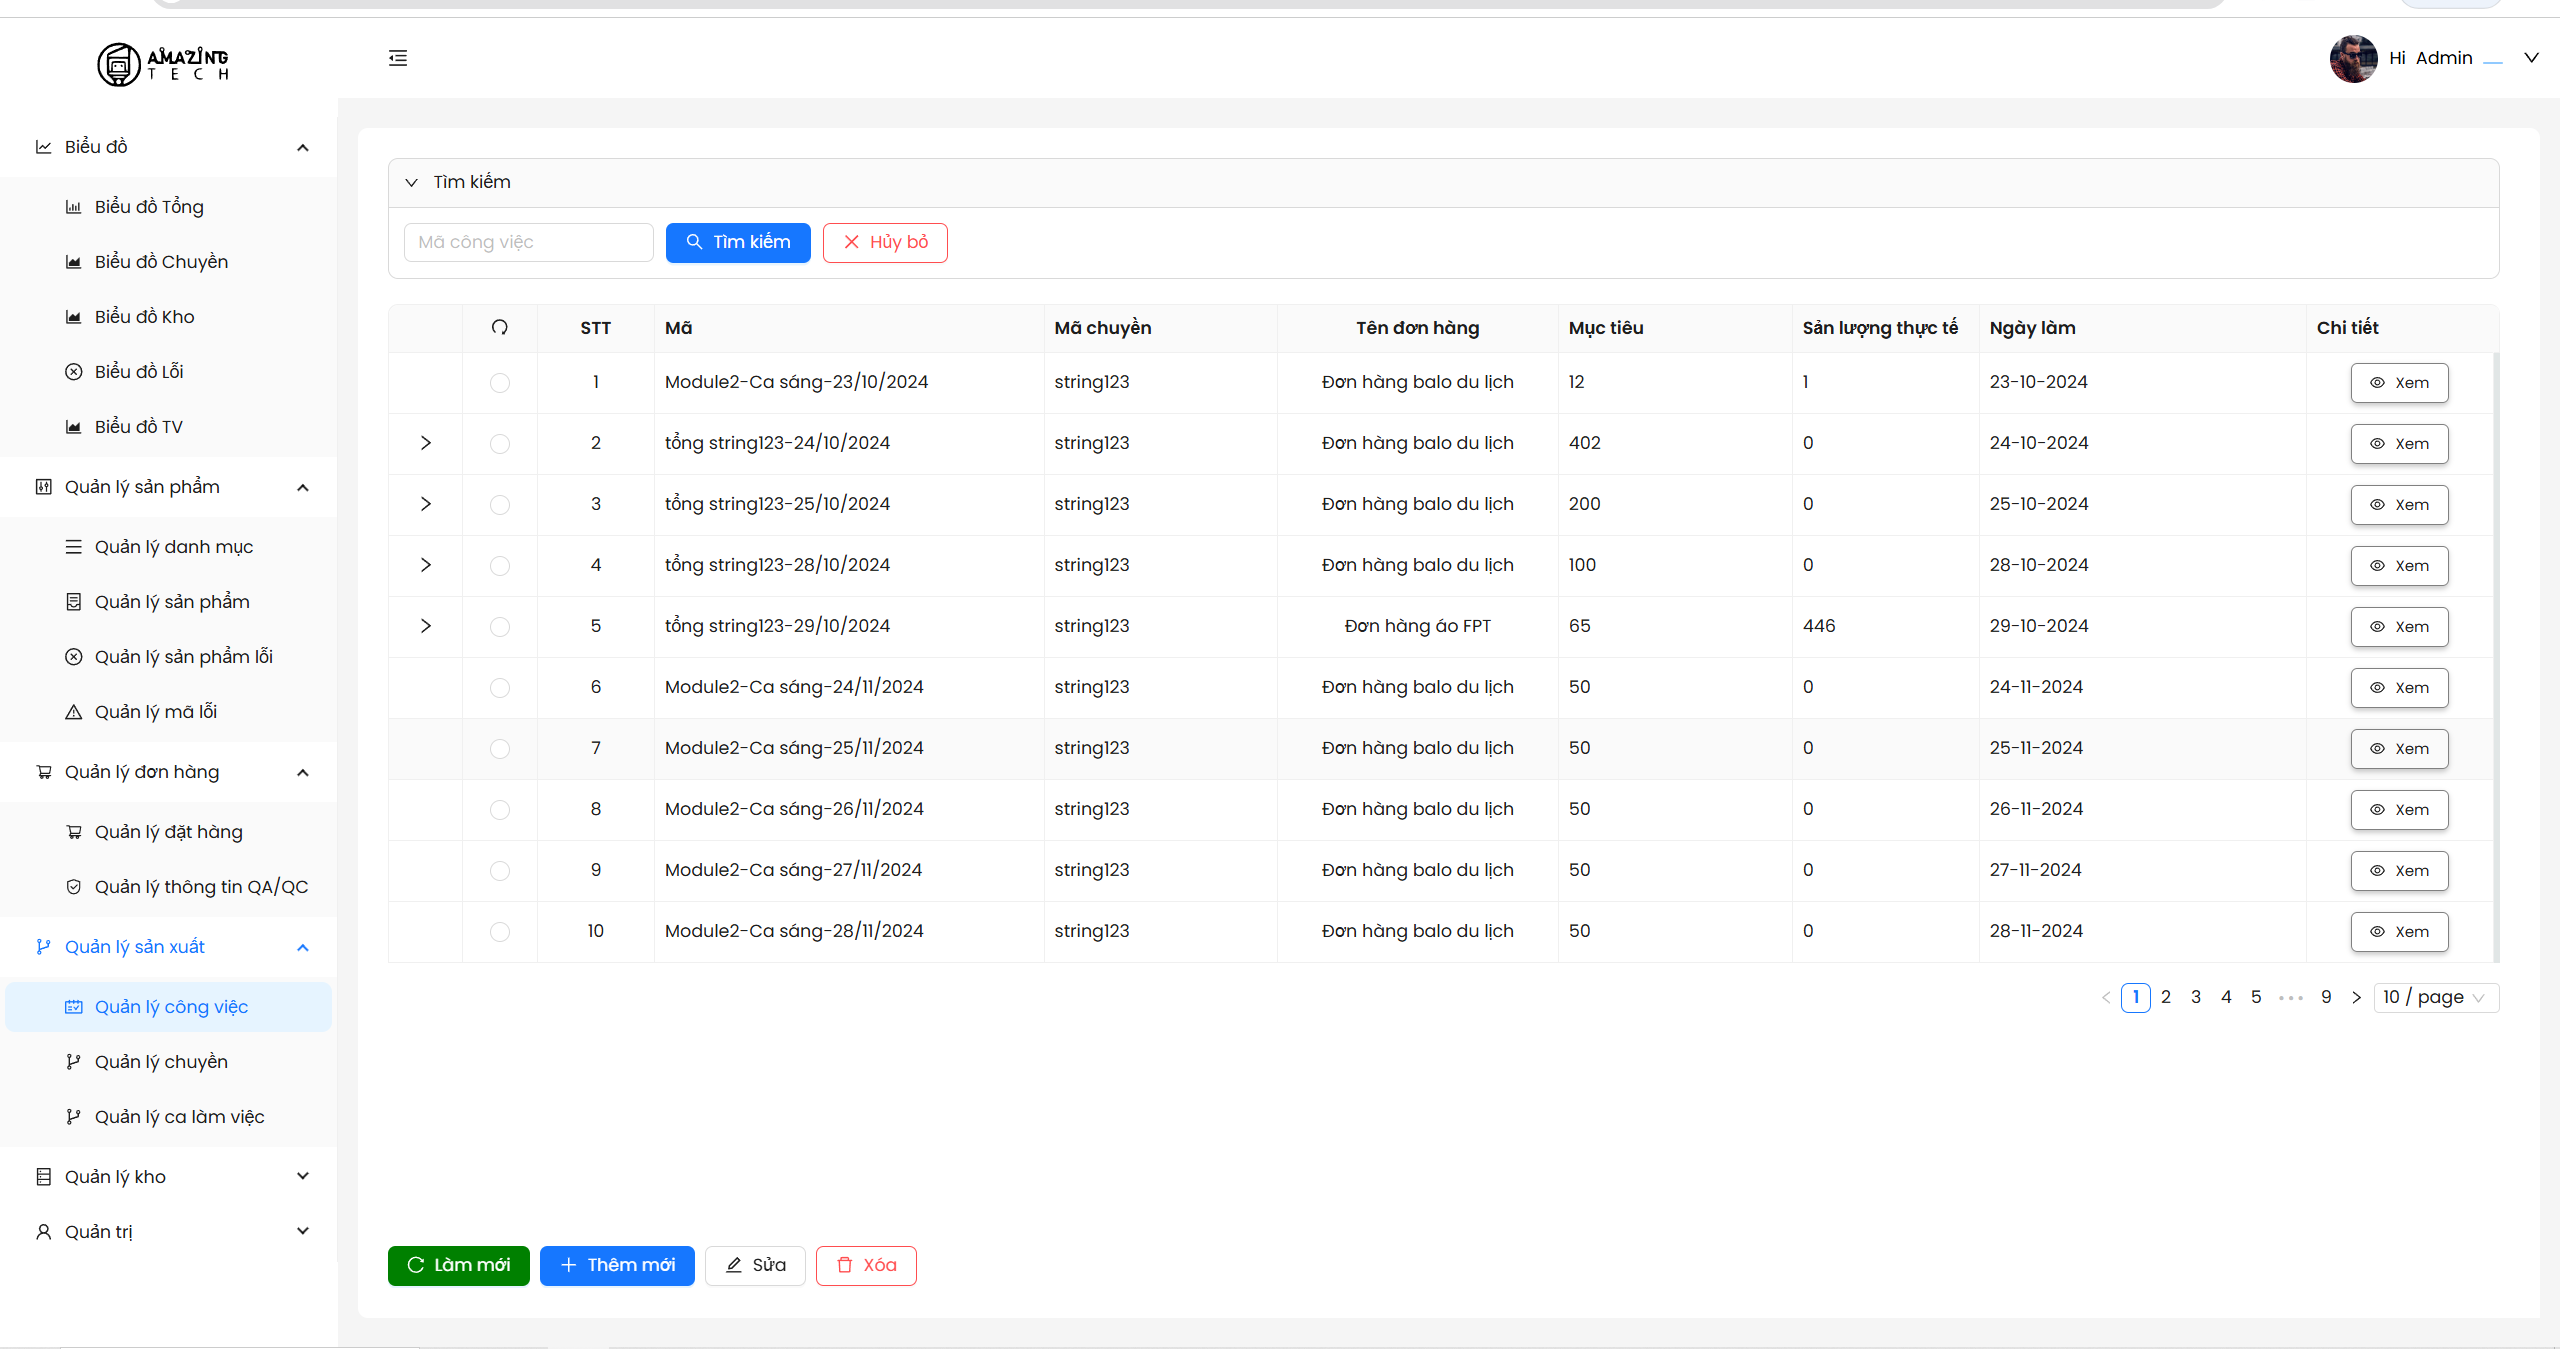Open Quản lý thông tin QA/QC page
Screen dimensions: 2560x1349
[200, 887]
